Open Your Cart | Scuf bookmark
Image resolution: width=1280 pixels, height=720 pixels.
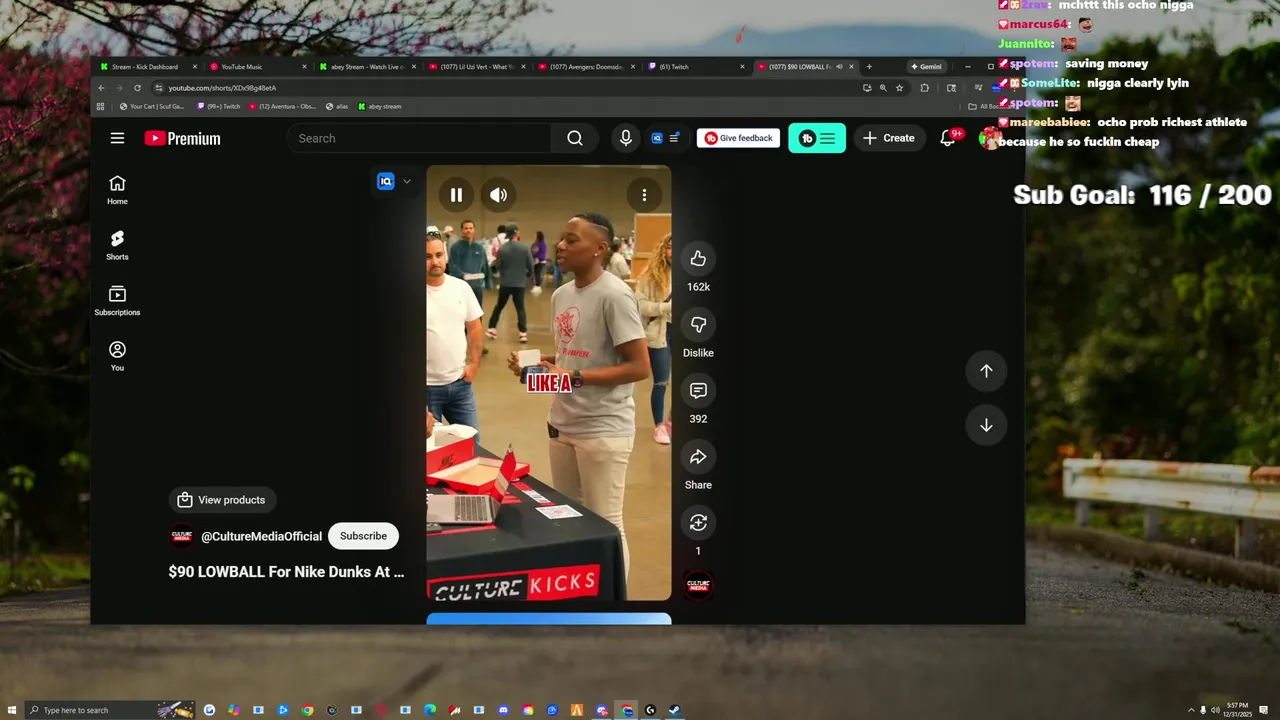click(151, 106)
